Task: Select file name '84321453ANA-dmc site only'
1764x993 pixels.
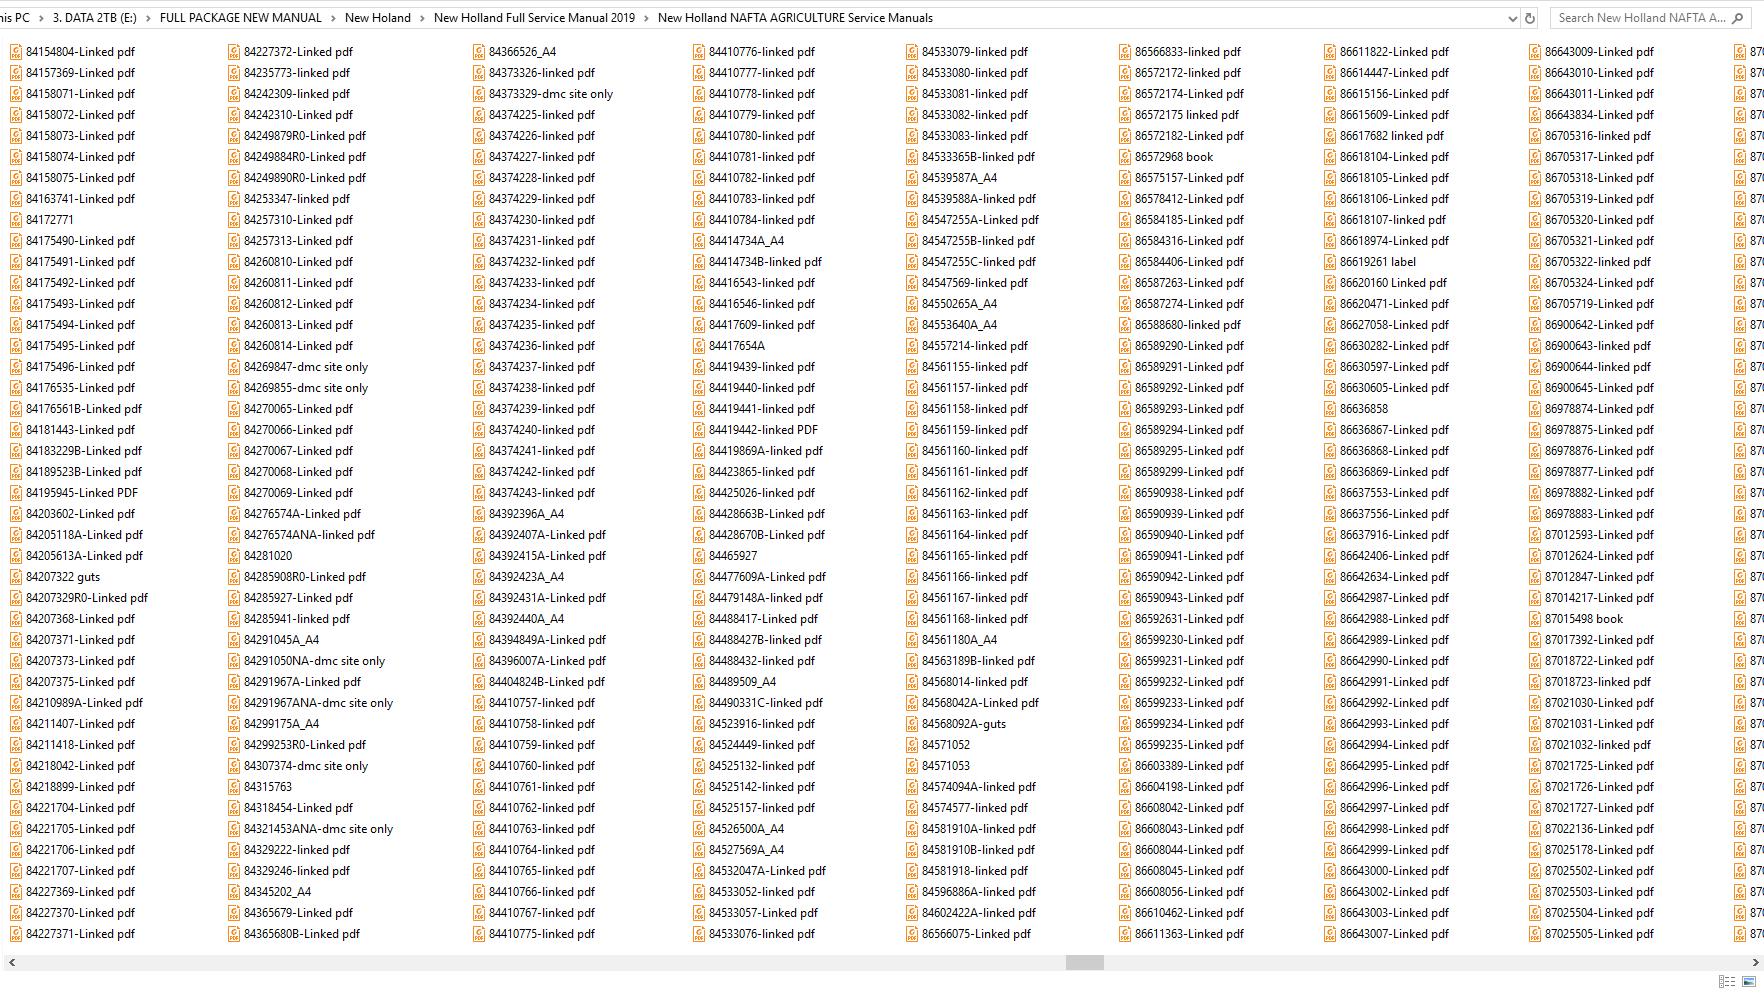Action: pos(318,829)
